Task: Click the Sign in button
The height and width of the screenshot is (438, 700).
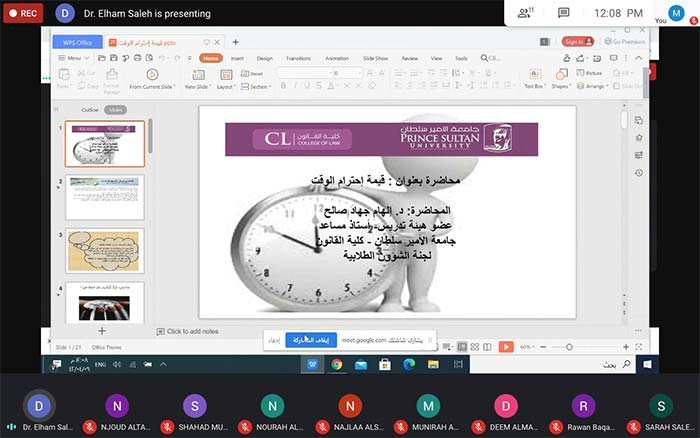Action: point(578,42)
